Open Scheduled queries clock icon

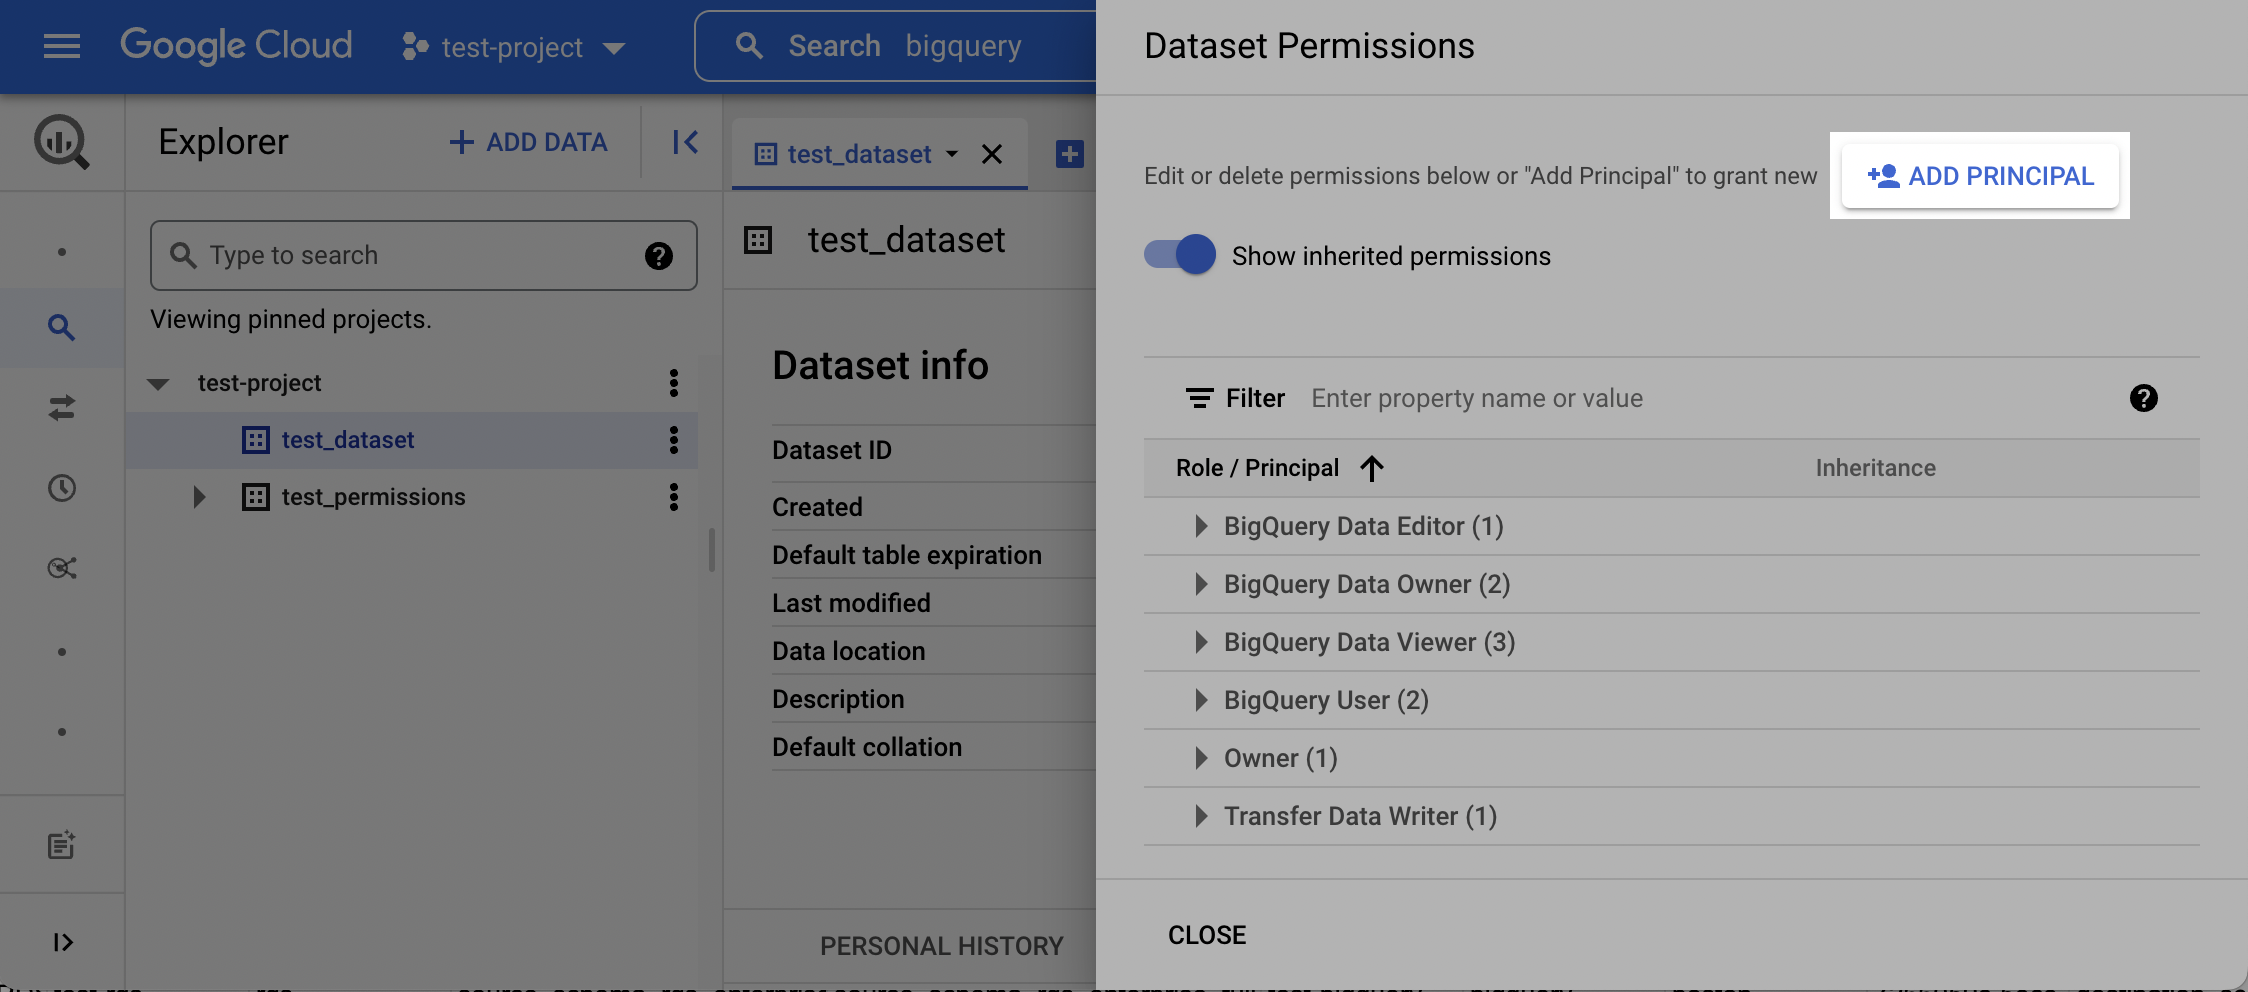point(62,488)
